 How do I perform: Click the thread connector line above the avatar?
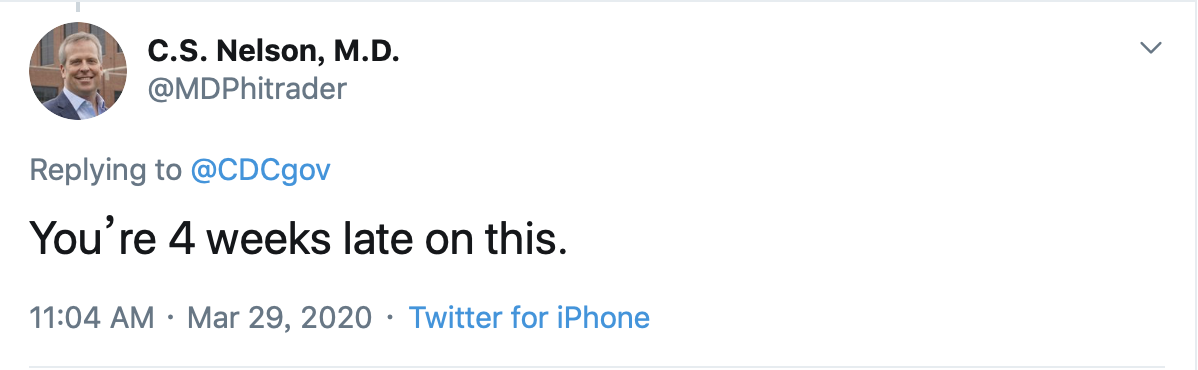click(77, 7)
